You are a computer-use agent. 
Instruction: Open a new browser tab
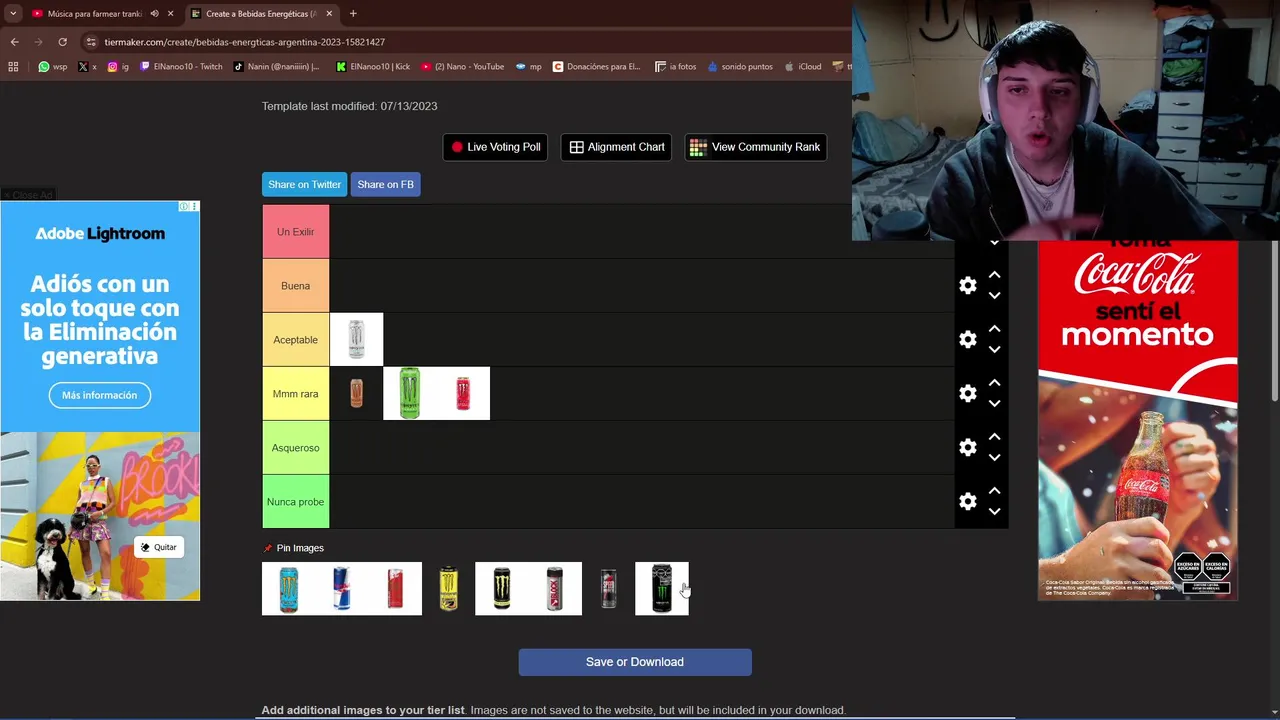tap(353, 14)
